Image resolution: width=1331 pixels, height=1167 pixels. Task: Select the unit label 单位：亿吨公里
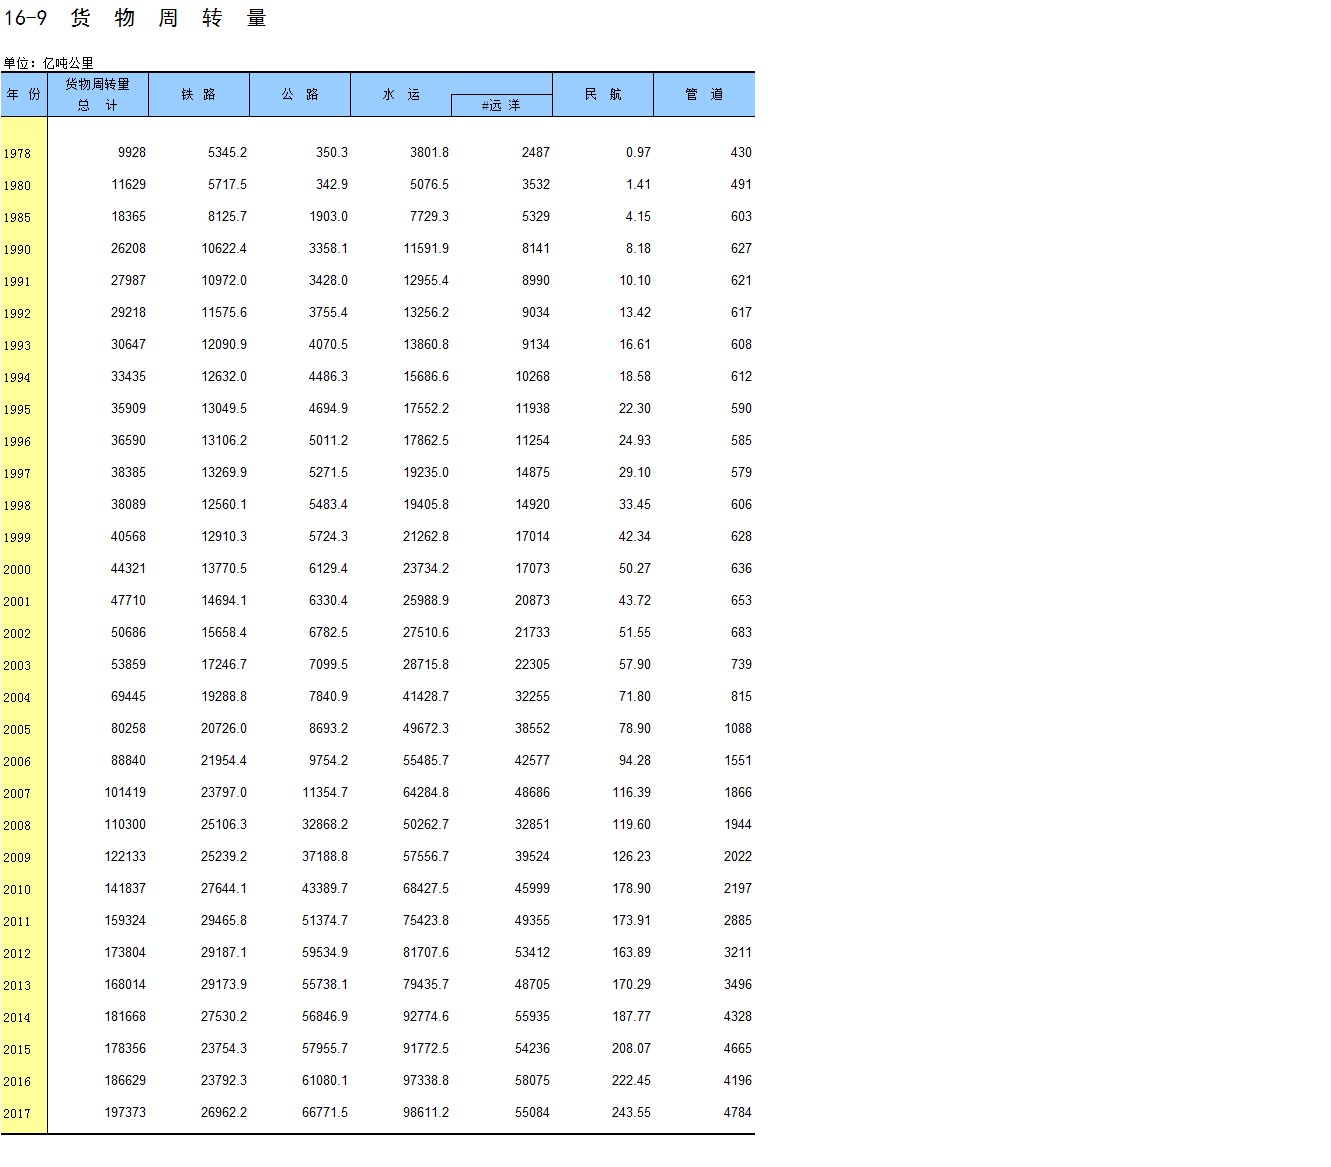48,63
